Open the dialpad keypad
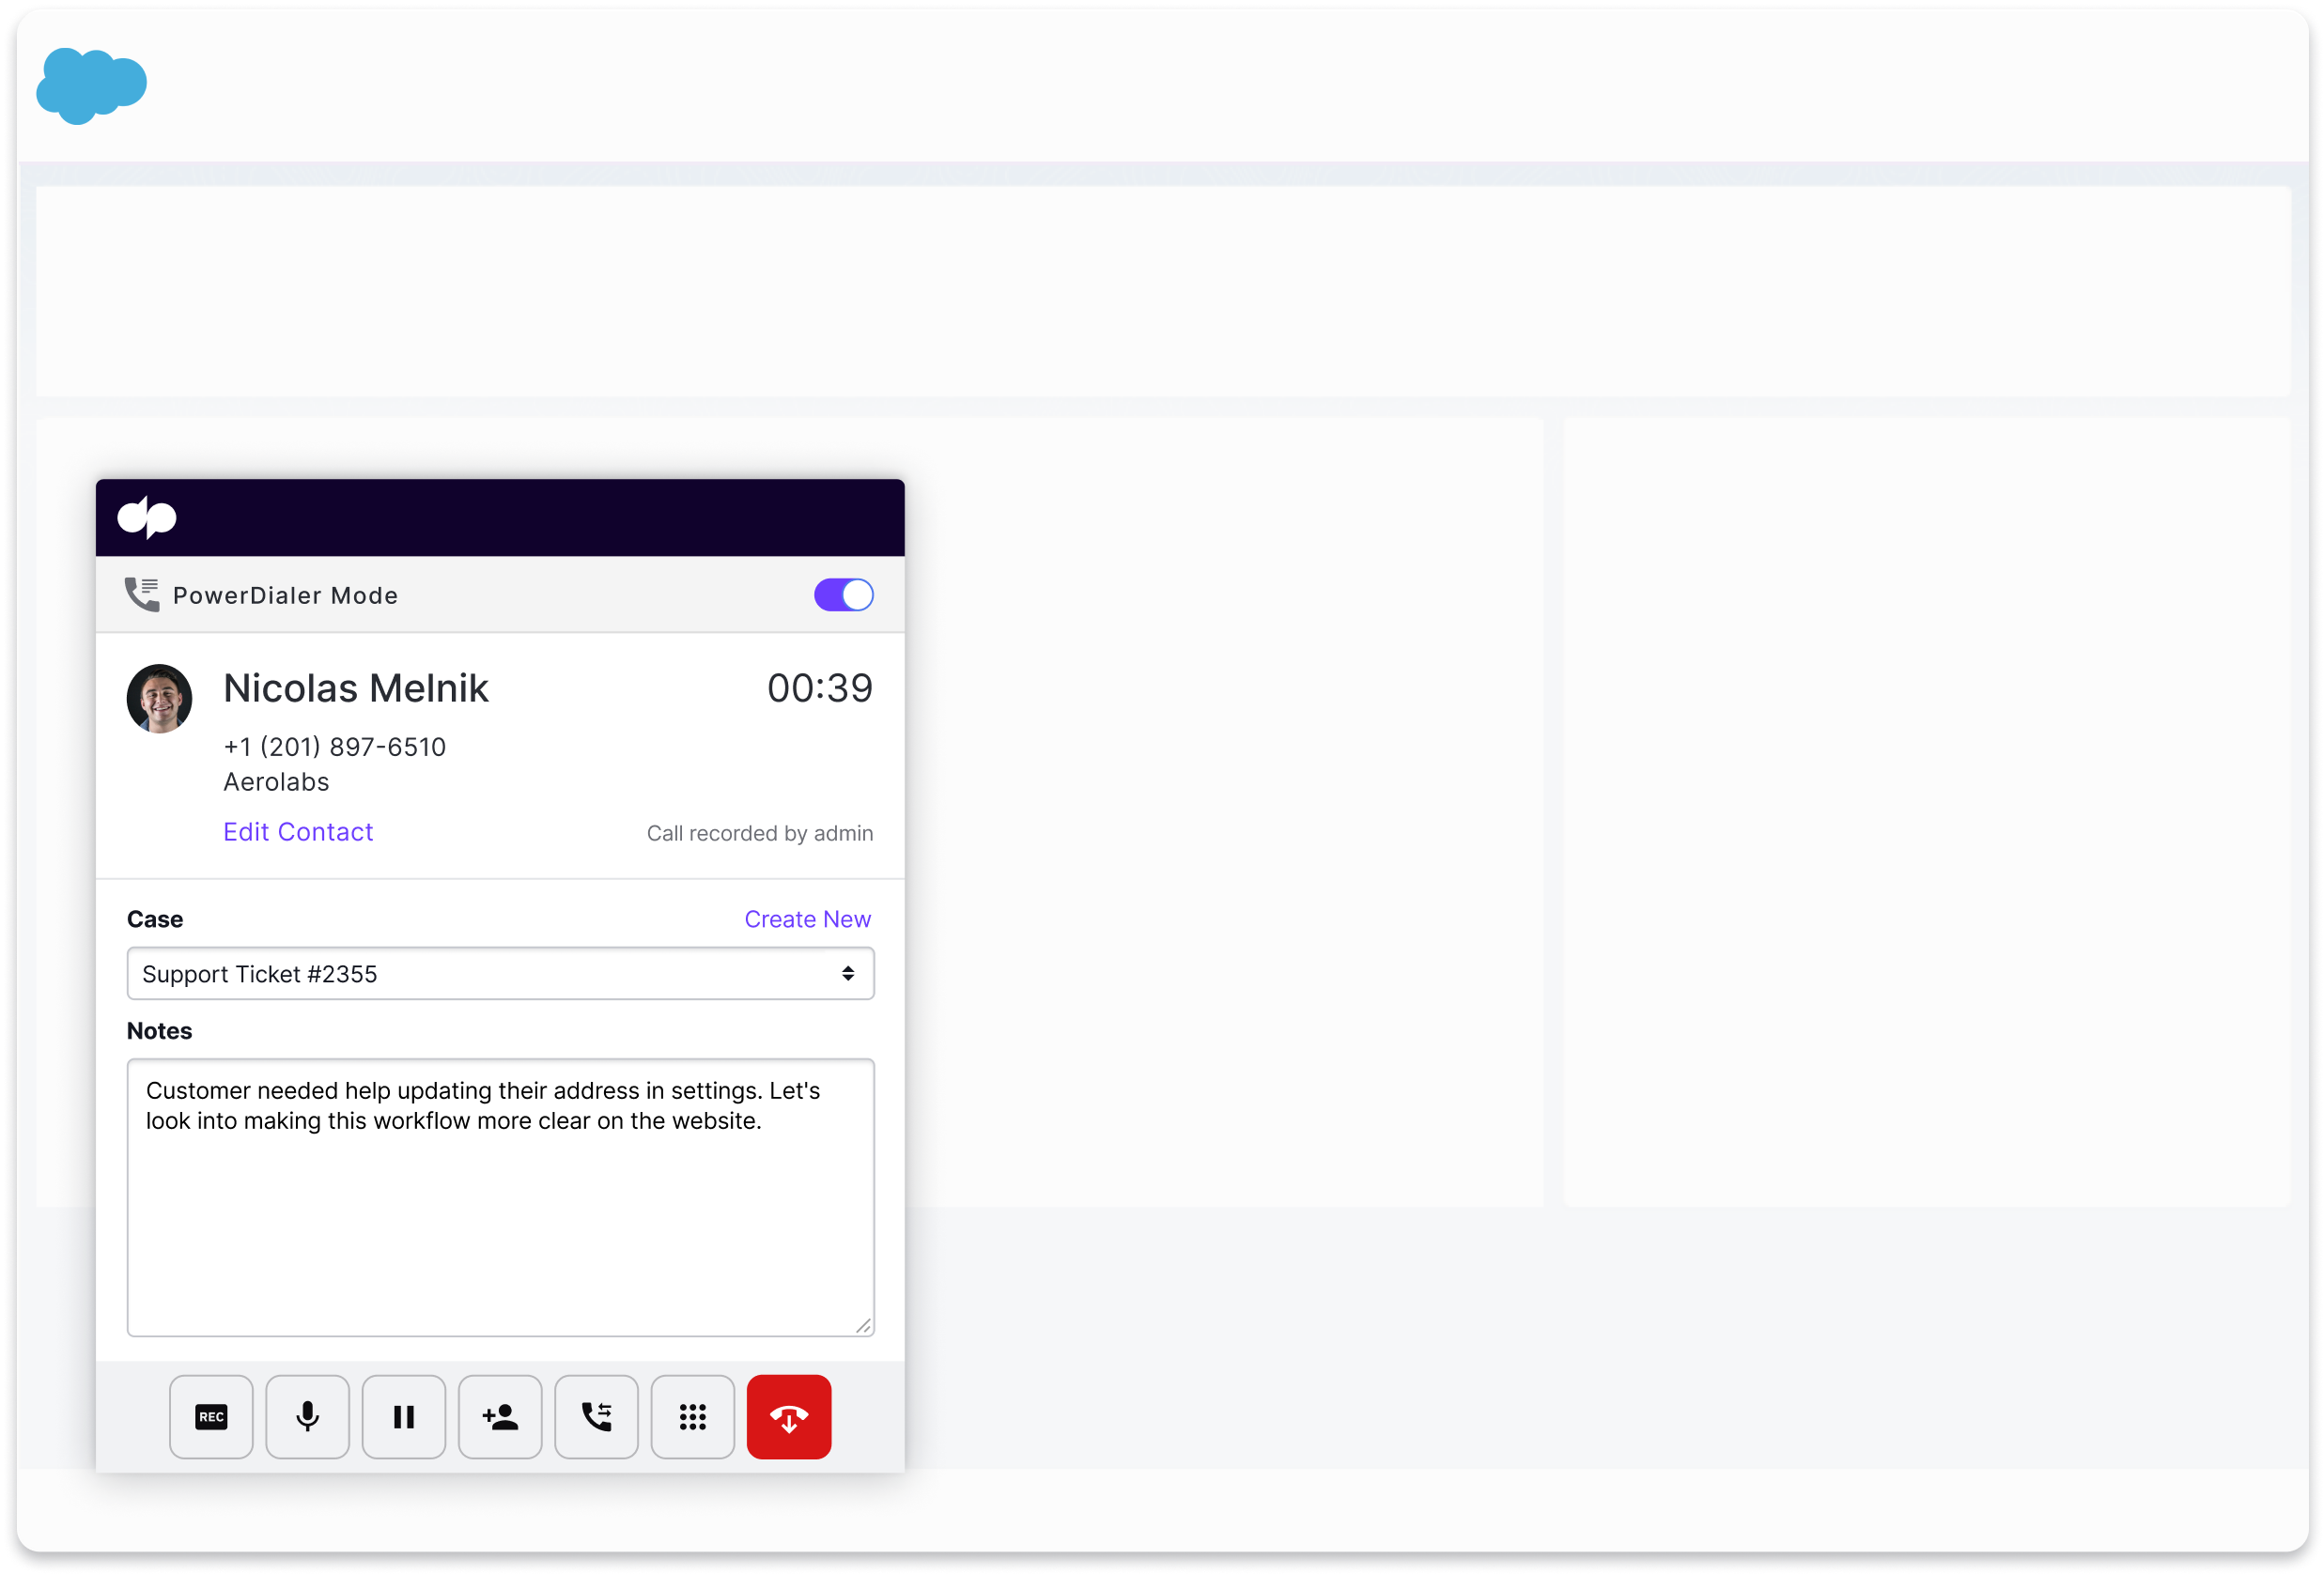This screenshot has height=1574, width=2324. click(692, 1416)
